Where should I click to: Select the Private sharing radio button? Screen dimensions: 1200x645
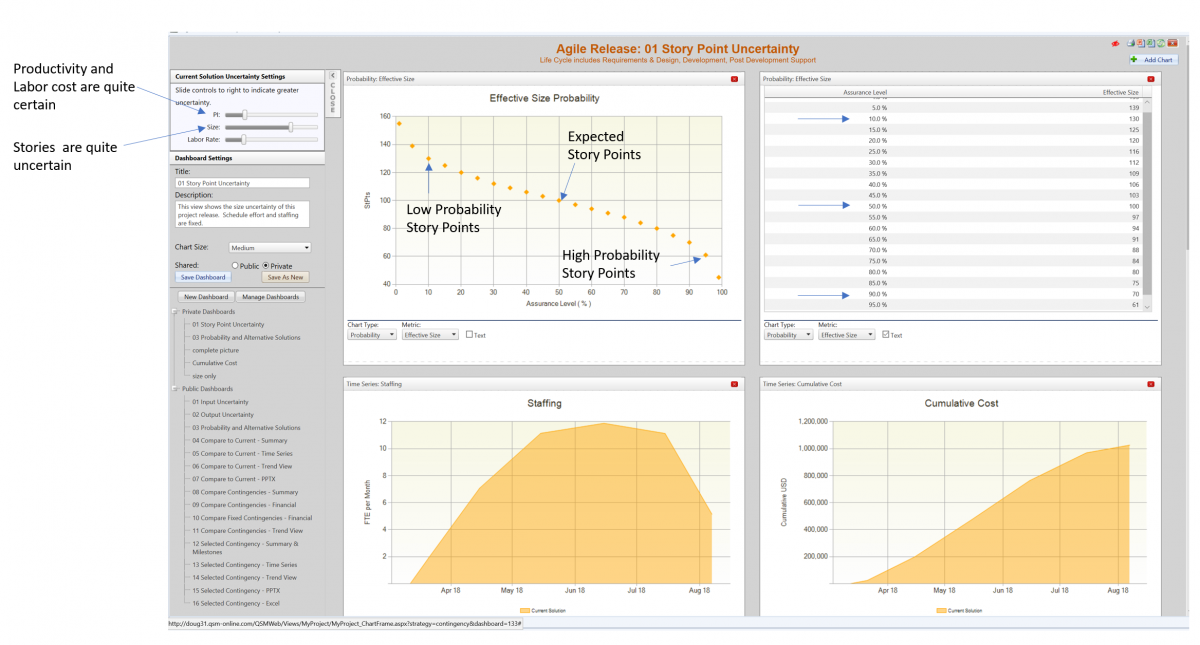266,265
